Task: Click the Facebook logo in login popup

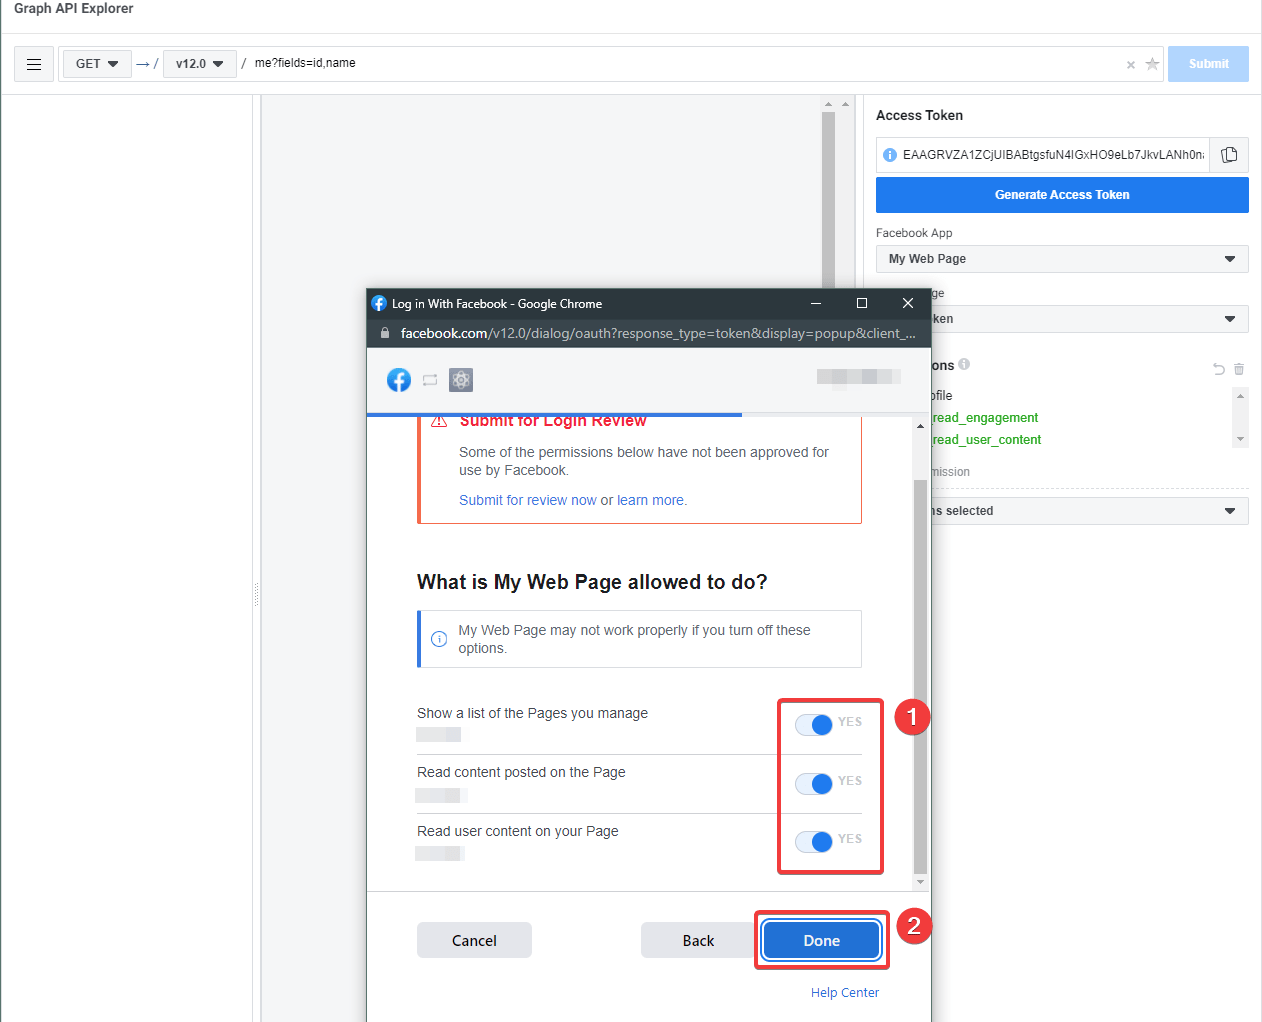Action: [x=399, y=380]
